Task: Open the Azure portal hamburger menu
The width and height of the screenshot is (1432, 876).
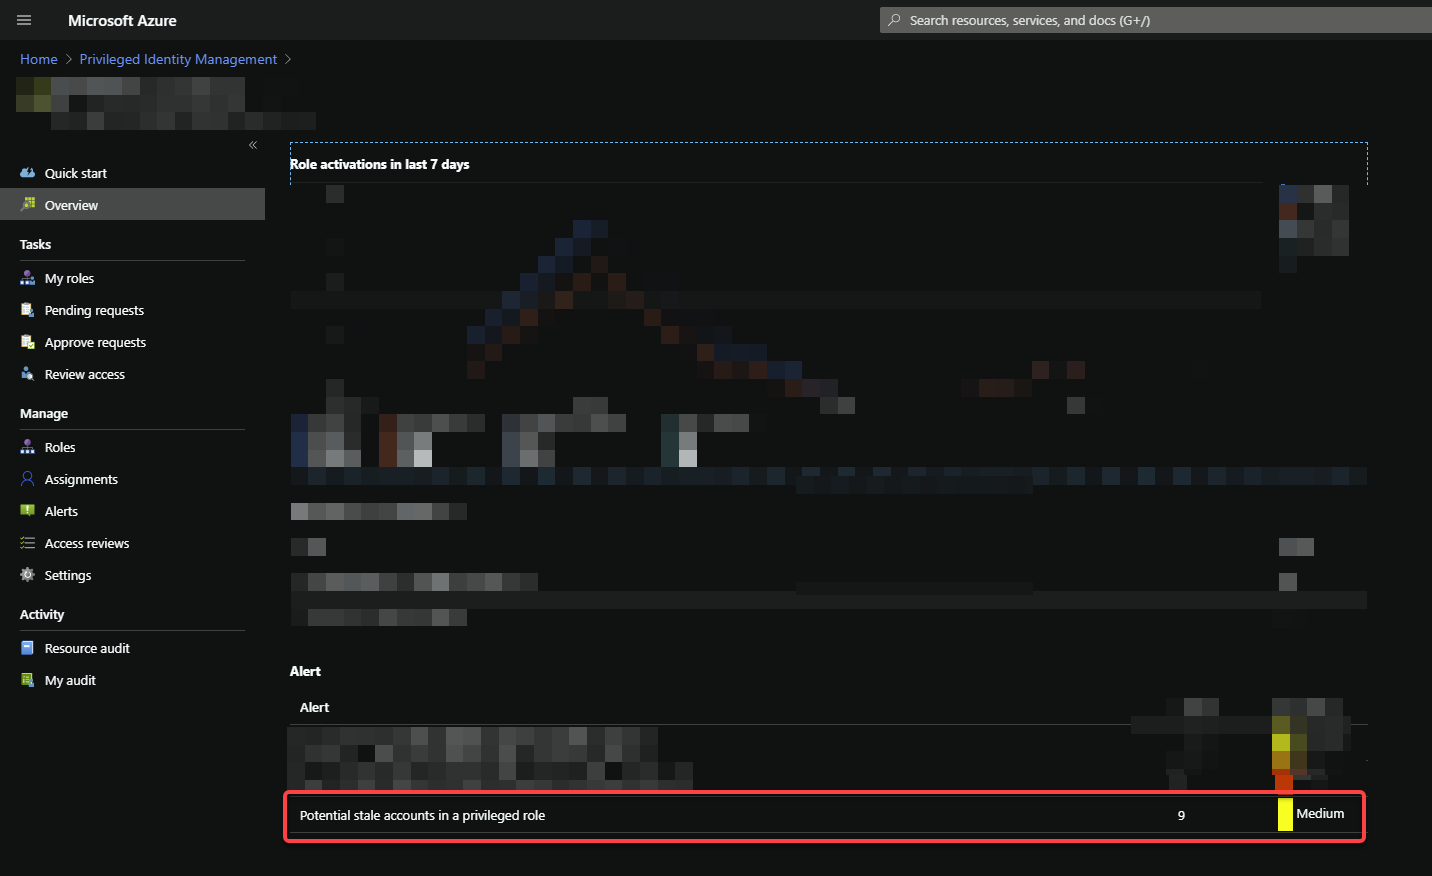Action: [x=24, y=20]
